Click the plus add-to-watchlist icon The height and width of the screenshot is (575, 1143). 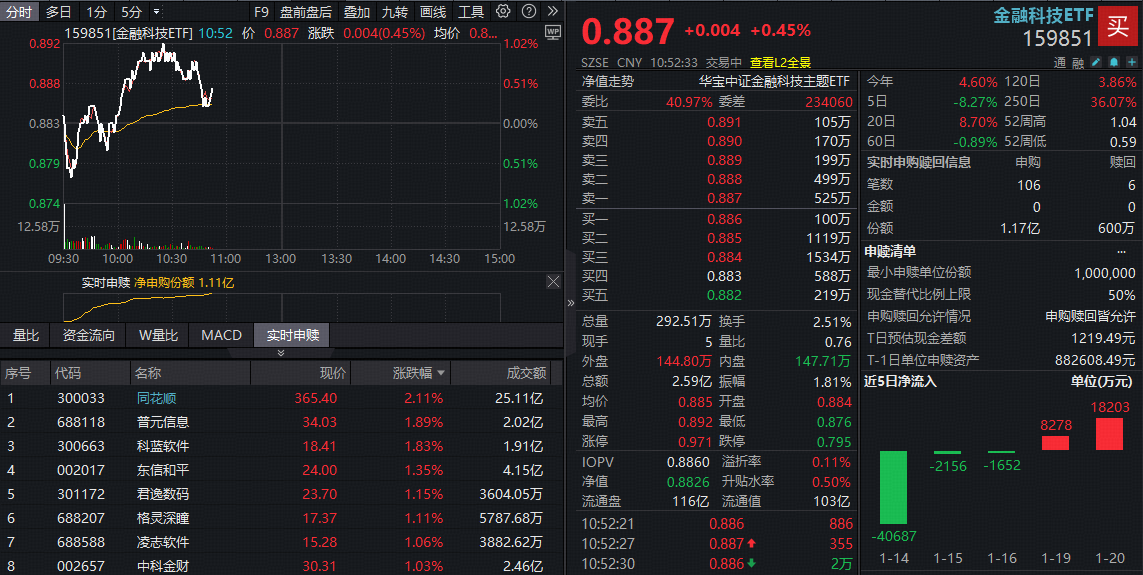pyautogui.click(x=1133, y=62)
